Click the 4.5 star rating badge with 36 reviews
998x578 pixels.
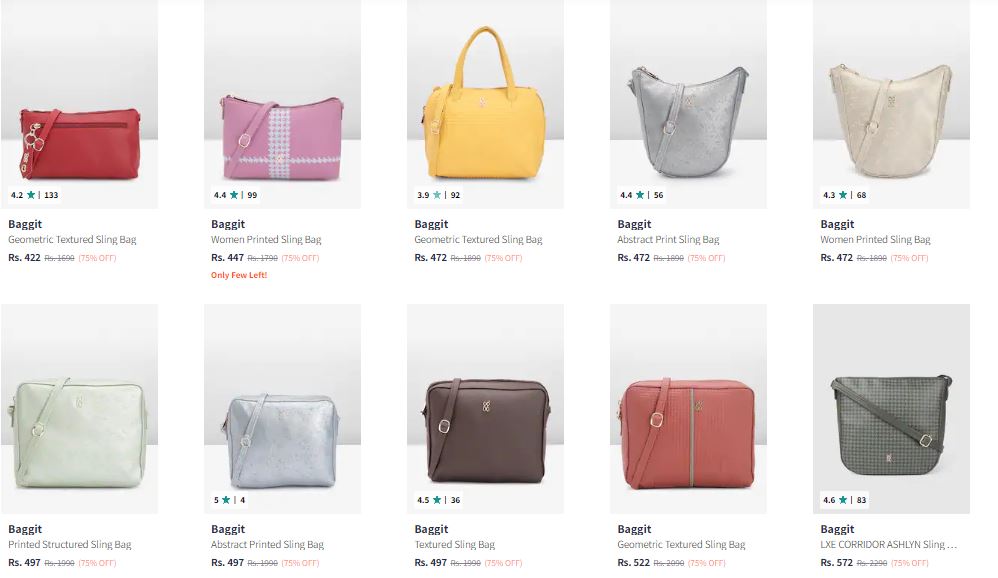click(x=439, y=500)
